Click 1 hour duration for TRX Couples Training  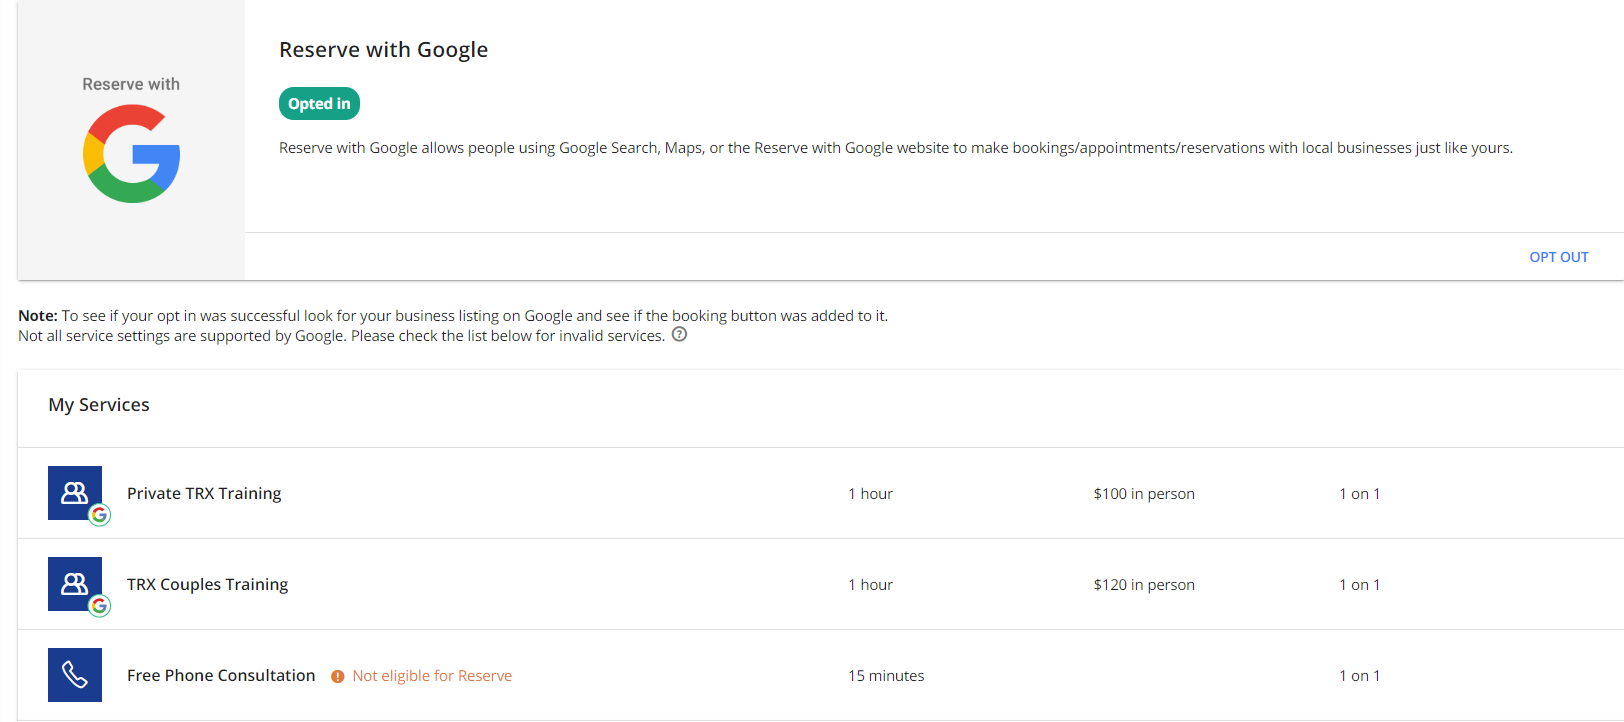(870, 585)
